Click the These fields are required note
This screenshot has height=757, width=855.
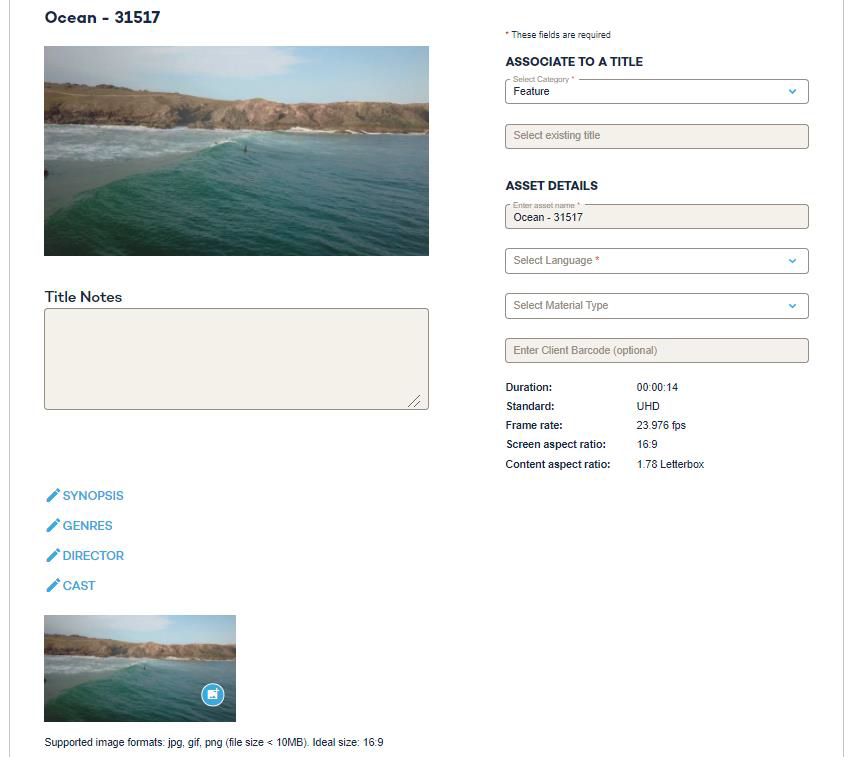pos(558,35)
